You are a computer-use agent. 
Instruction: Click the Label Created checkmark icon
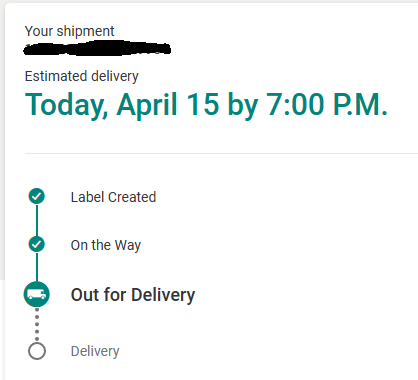[x=37, y=196]
